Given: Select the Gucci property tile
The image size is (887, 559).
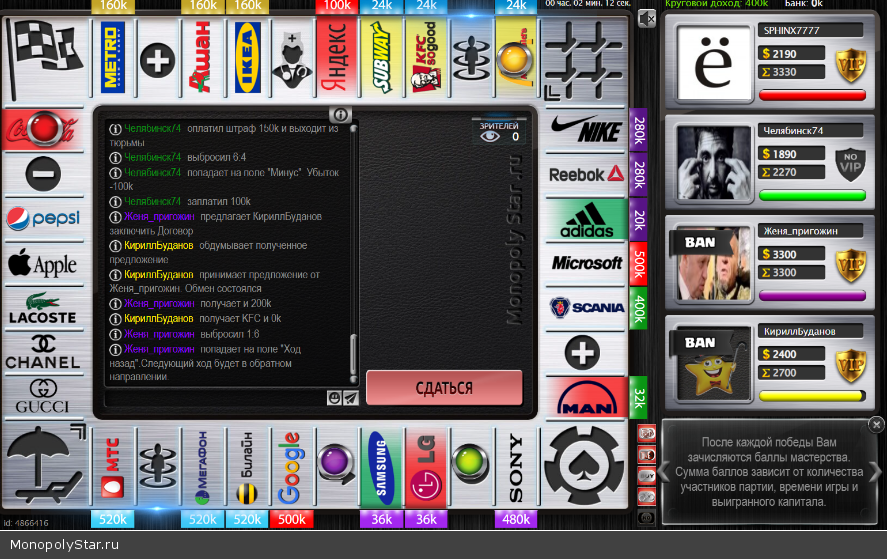Looking at the screenshot, I should [43, 397].
